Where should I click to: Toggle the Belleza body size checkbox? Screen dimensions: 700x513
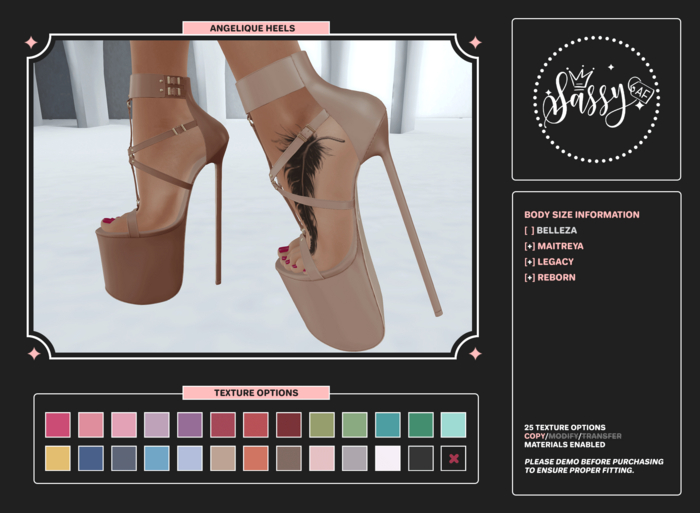(529, 230)
